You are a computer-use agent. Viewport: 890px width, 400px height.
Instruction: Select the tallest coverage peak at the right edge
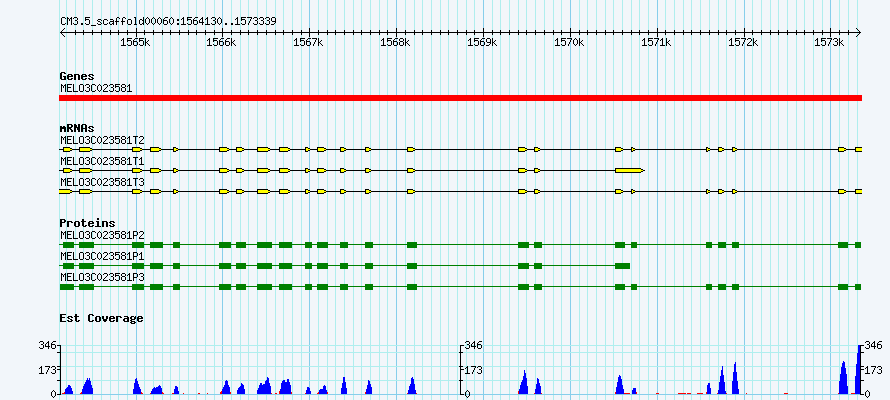click(859, 370)
